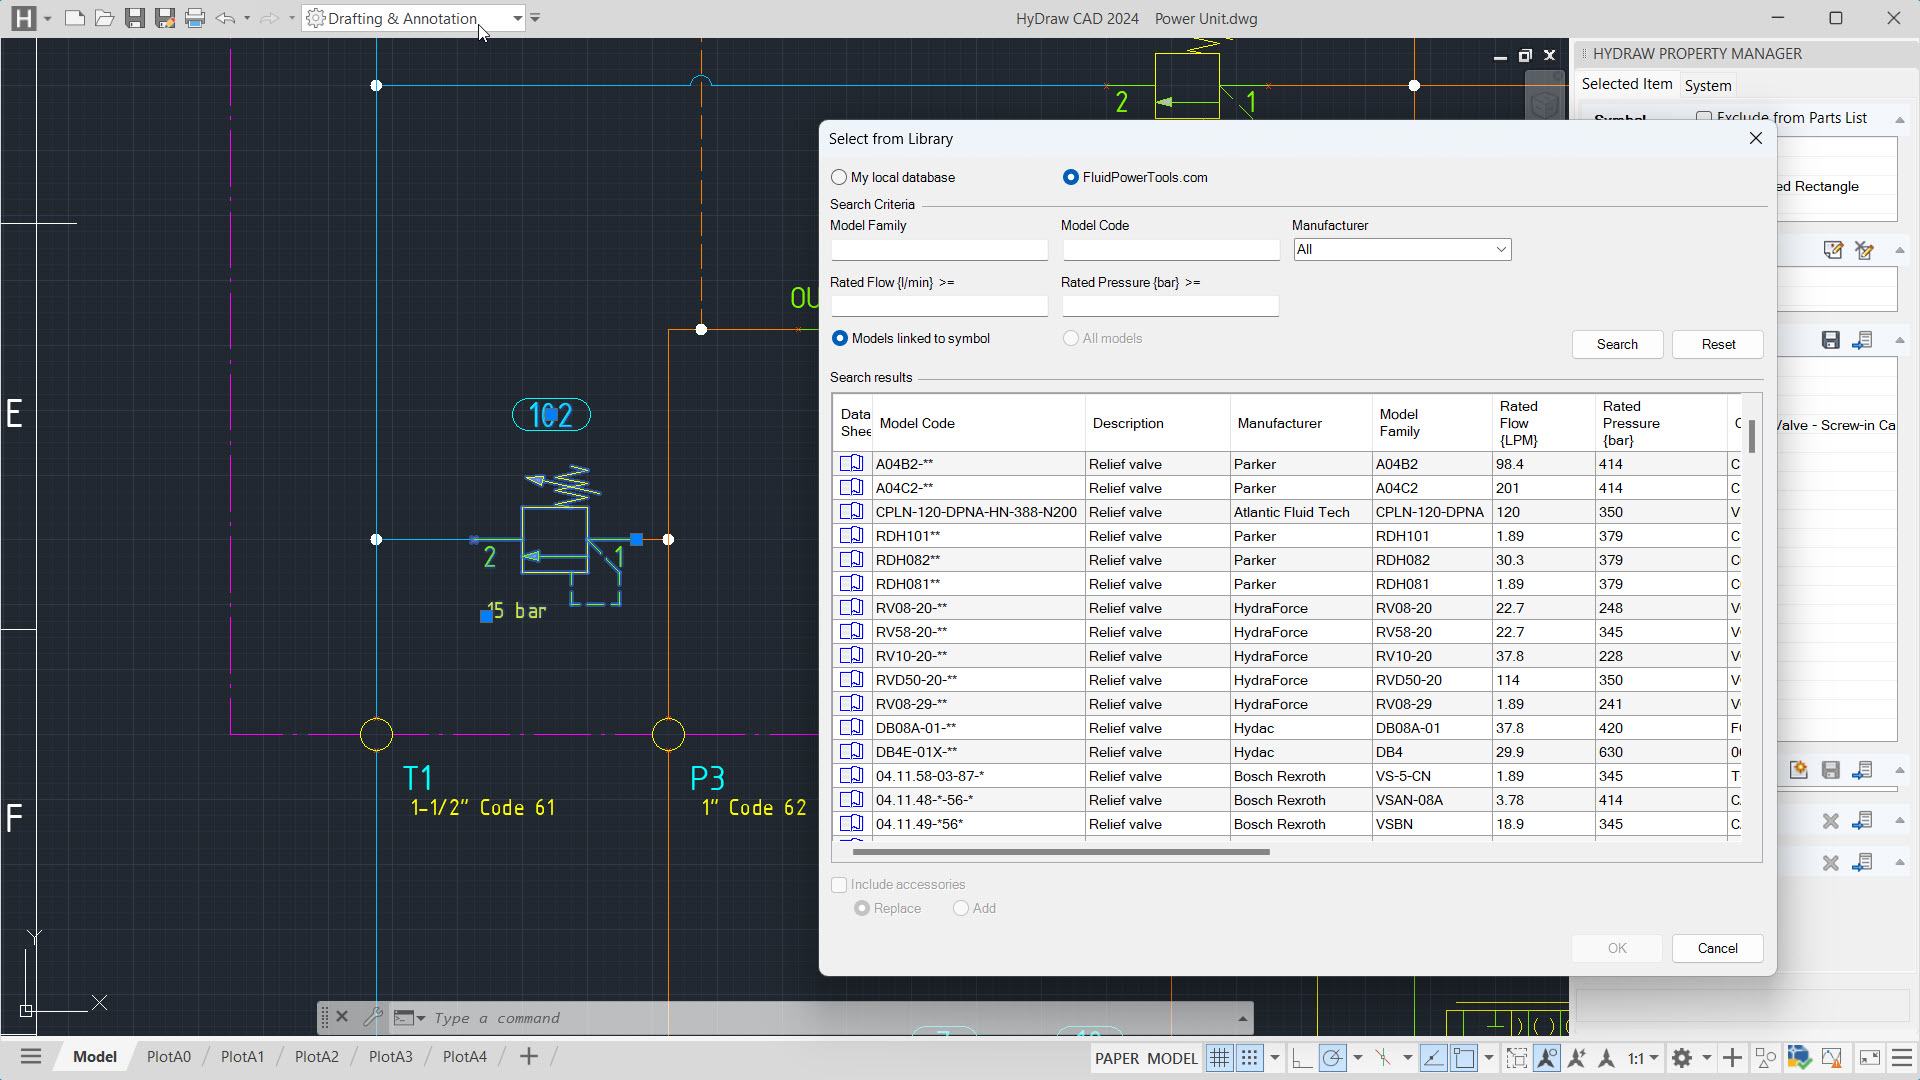This screenshot has width=1920, height=1080.
Task: Click the workspace switching gear icon
Action: 1682,1058
